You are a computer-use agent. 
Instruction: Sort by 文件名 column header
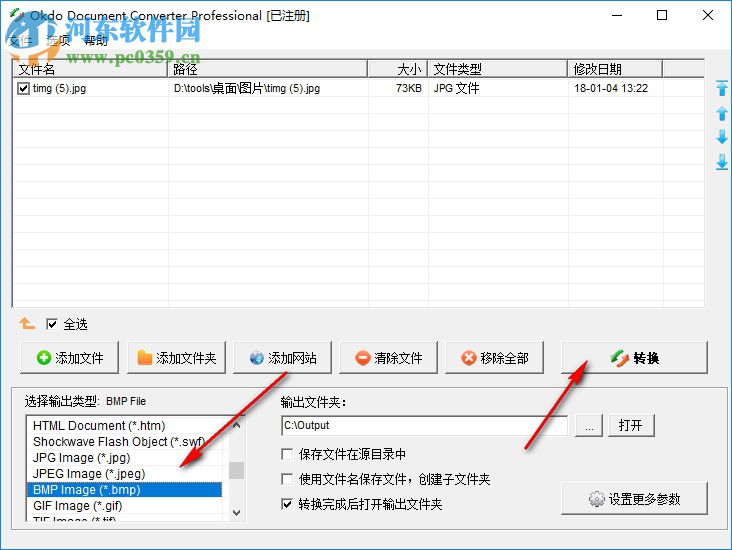[90, 69]
